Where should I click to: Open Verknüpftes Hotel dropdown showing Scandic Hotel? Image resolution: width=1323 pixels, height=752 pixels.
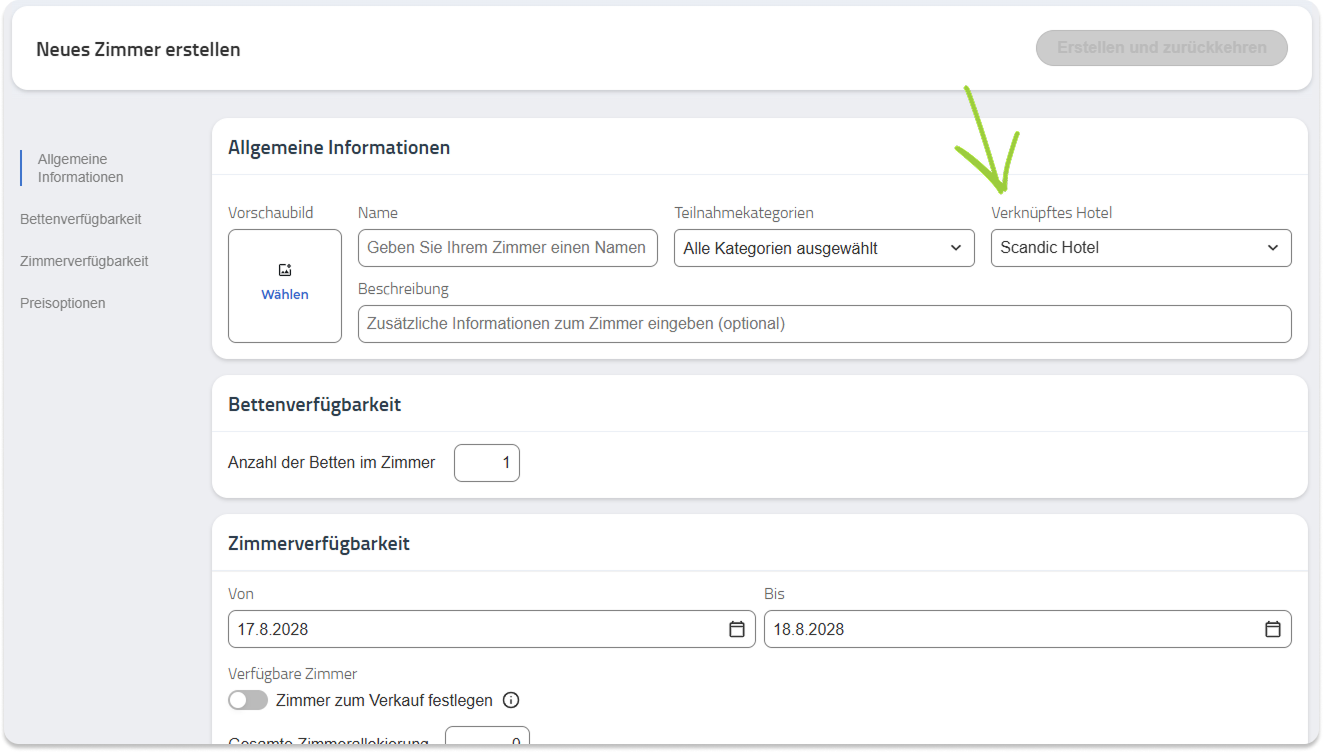point(1141,248)
